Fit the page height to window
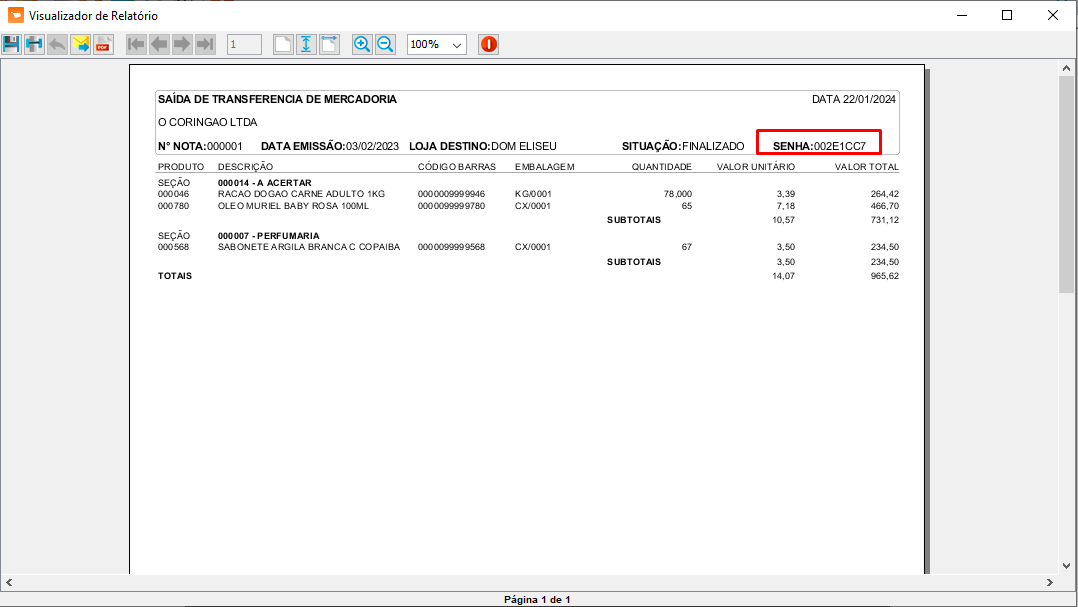Image resolution: width=1078 pixels, height=607 pixels. (306, 45)
